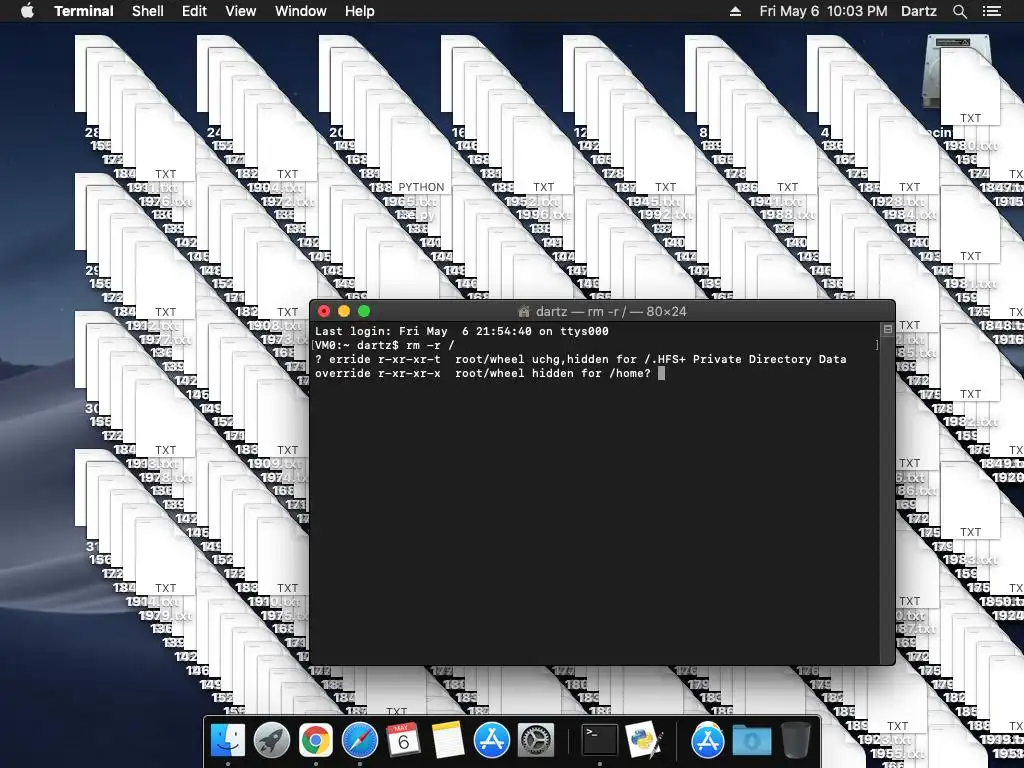Open Google Chrome from the Dock
The height and width of the screenshot is (768, 1024).
click(x=316, y=741)
